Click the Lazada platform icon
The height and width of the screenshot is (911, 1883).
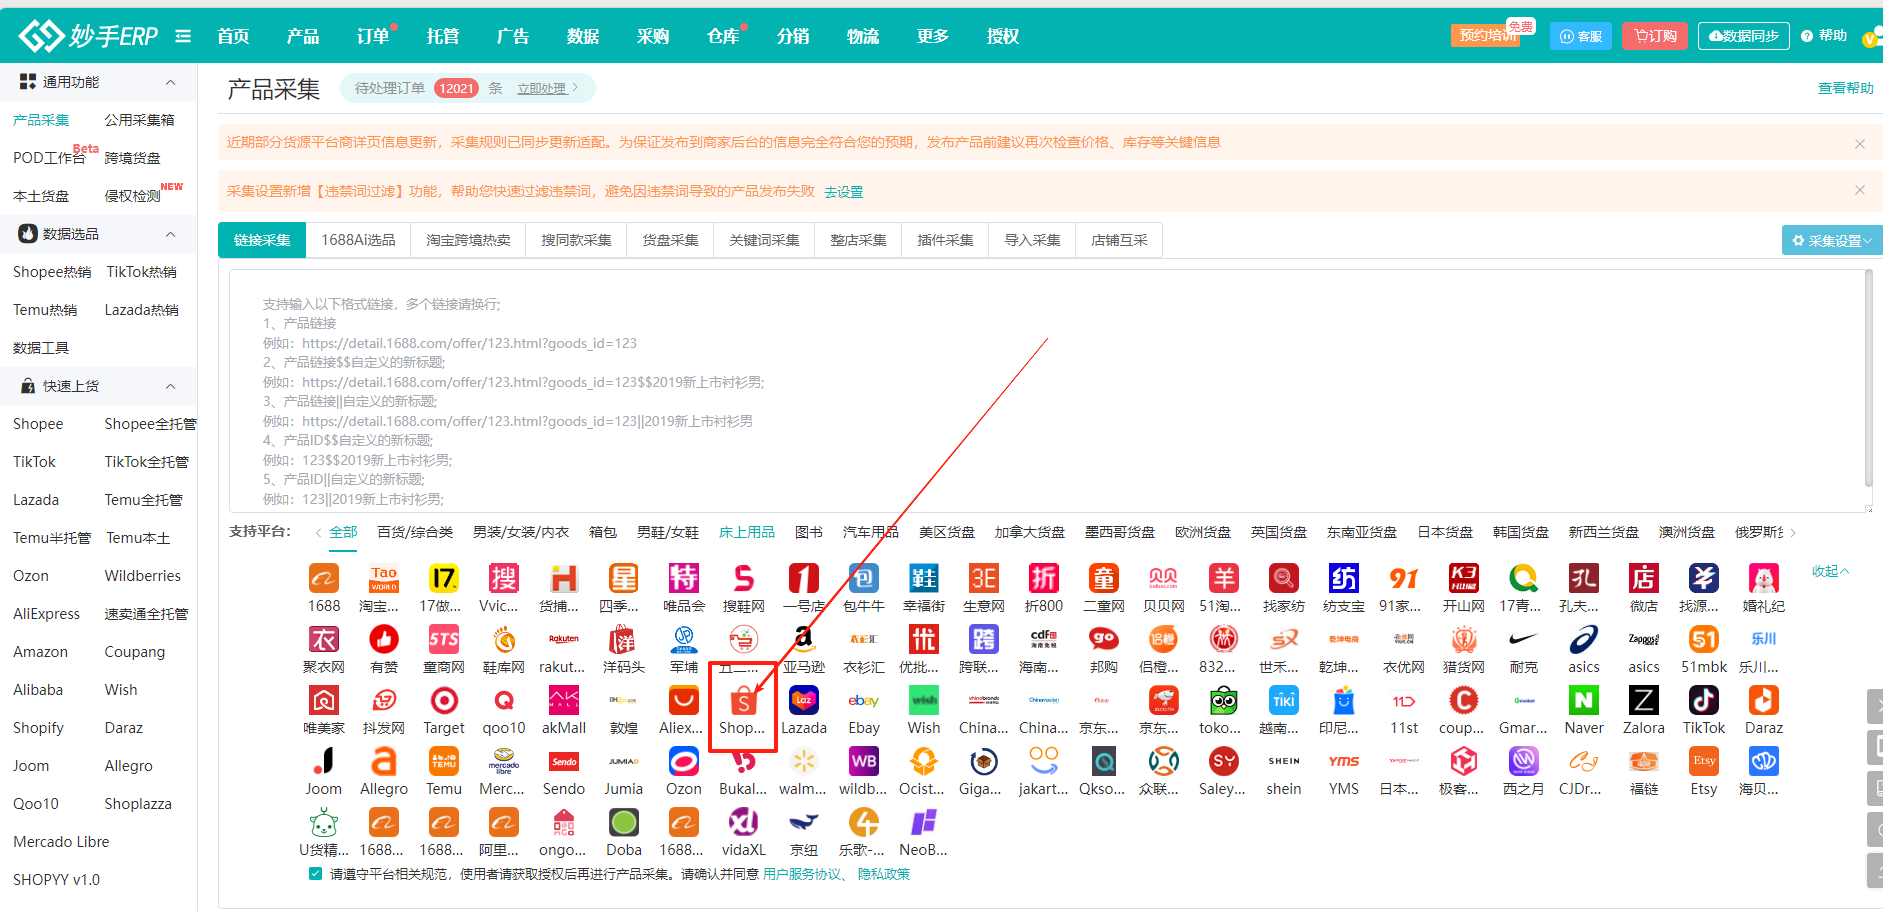pos(803,702)
